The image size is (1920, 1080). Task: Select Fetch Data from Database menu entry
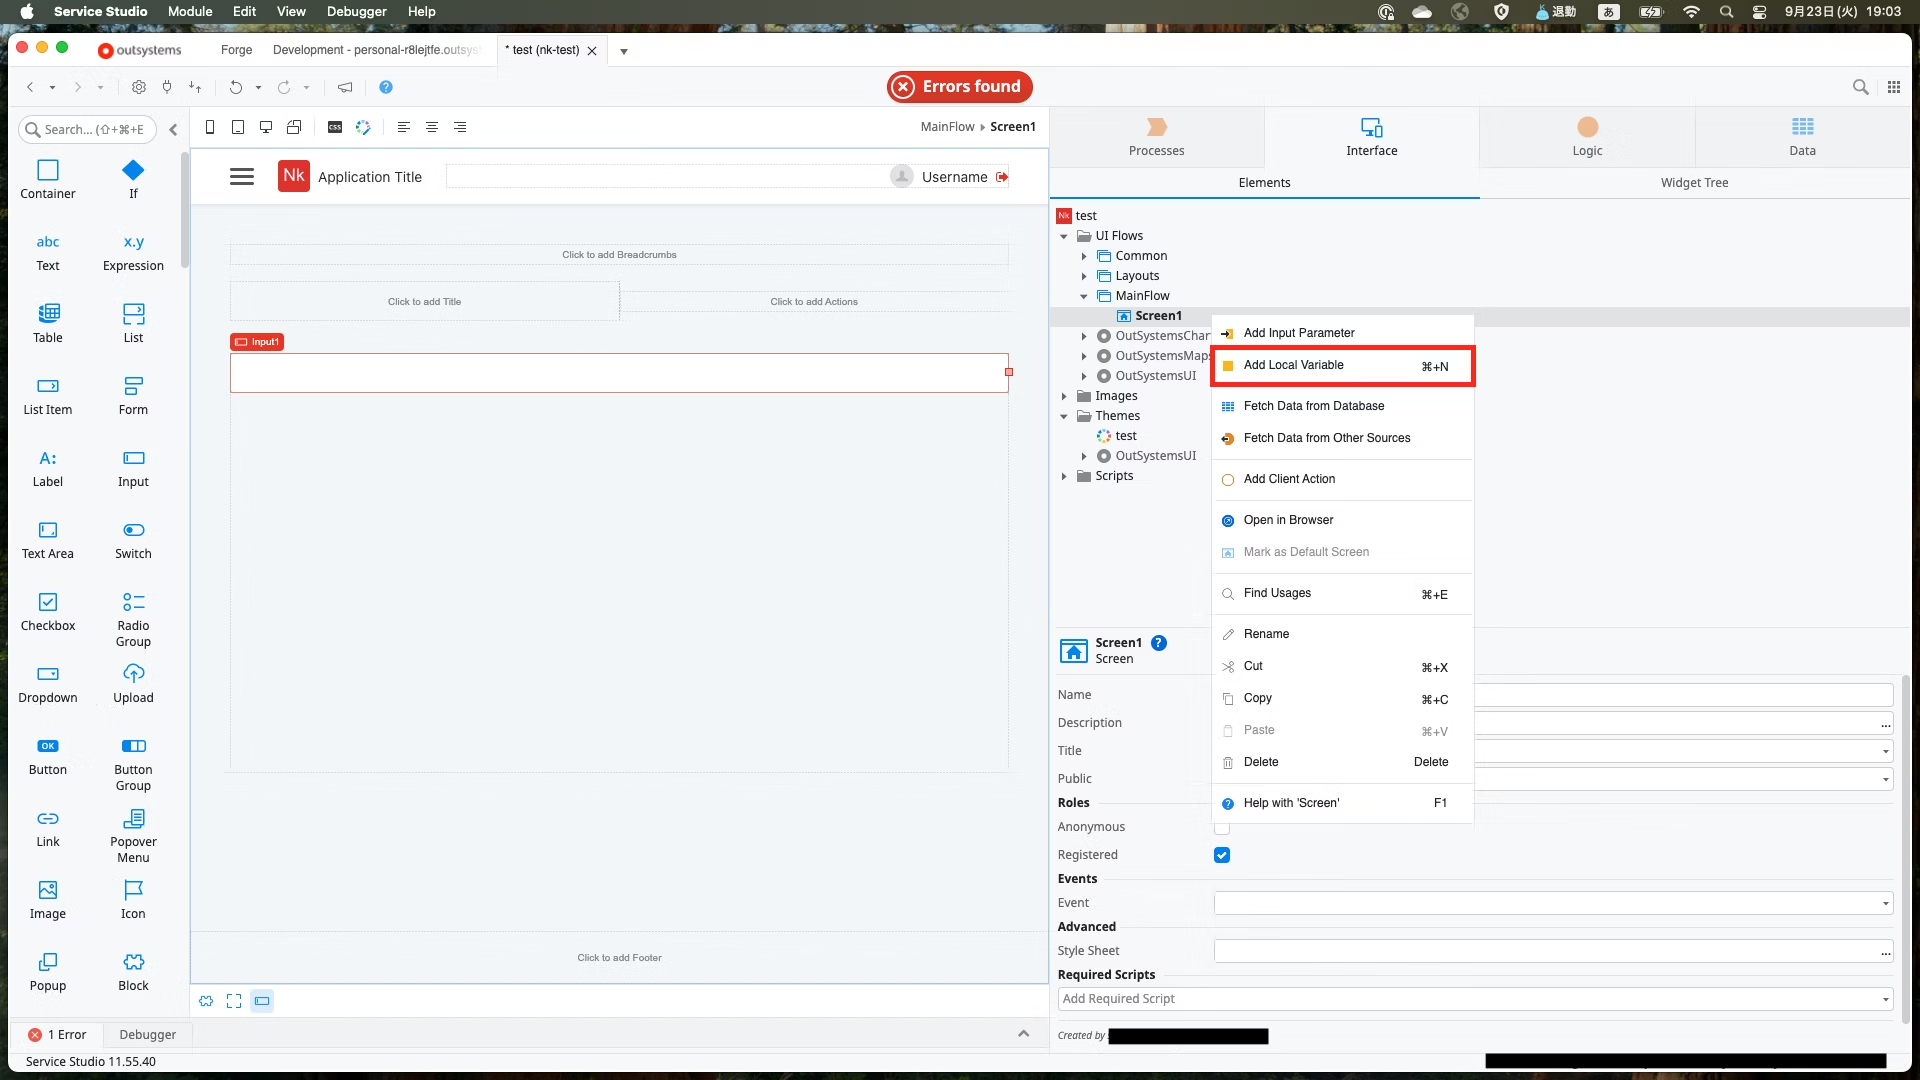click(1313, 406)
